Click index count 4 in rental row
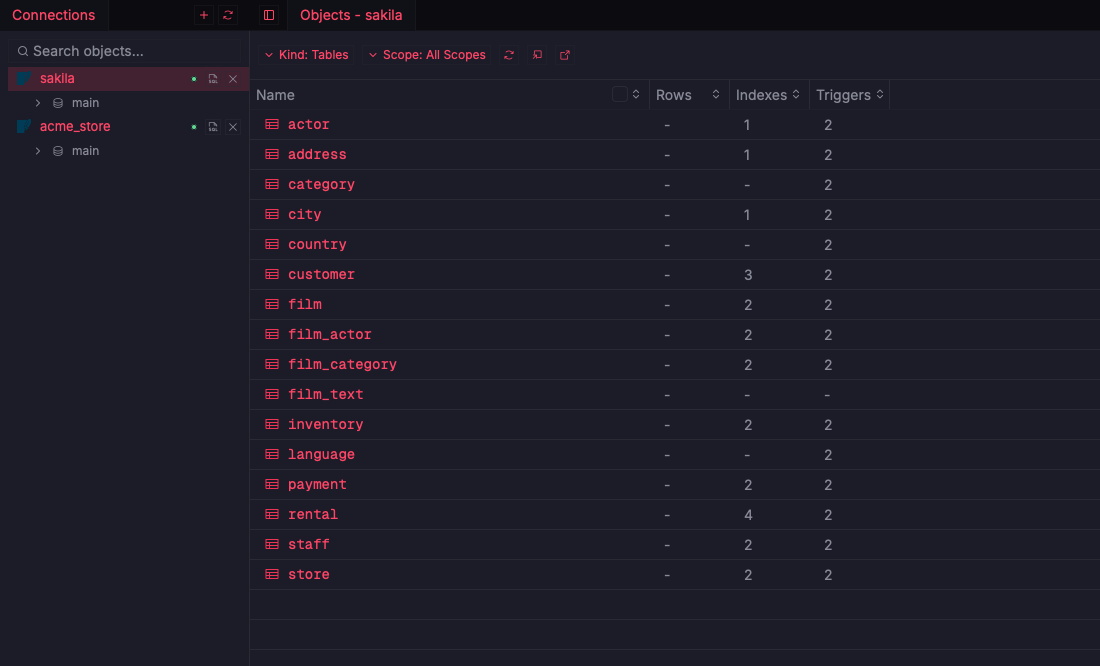 (748, 515)
